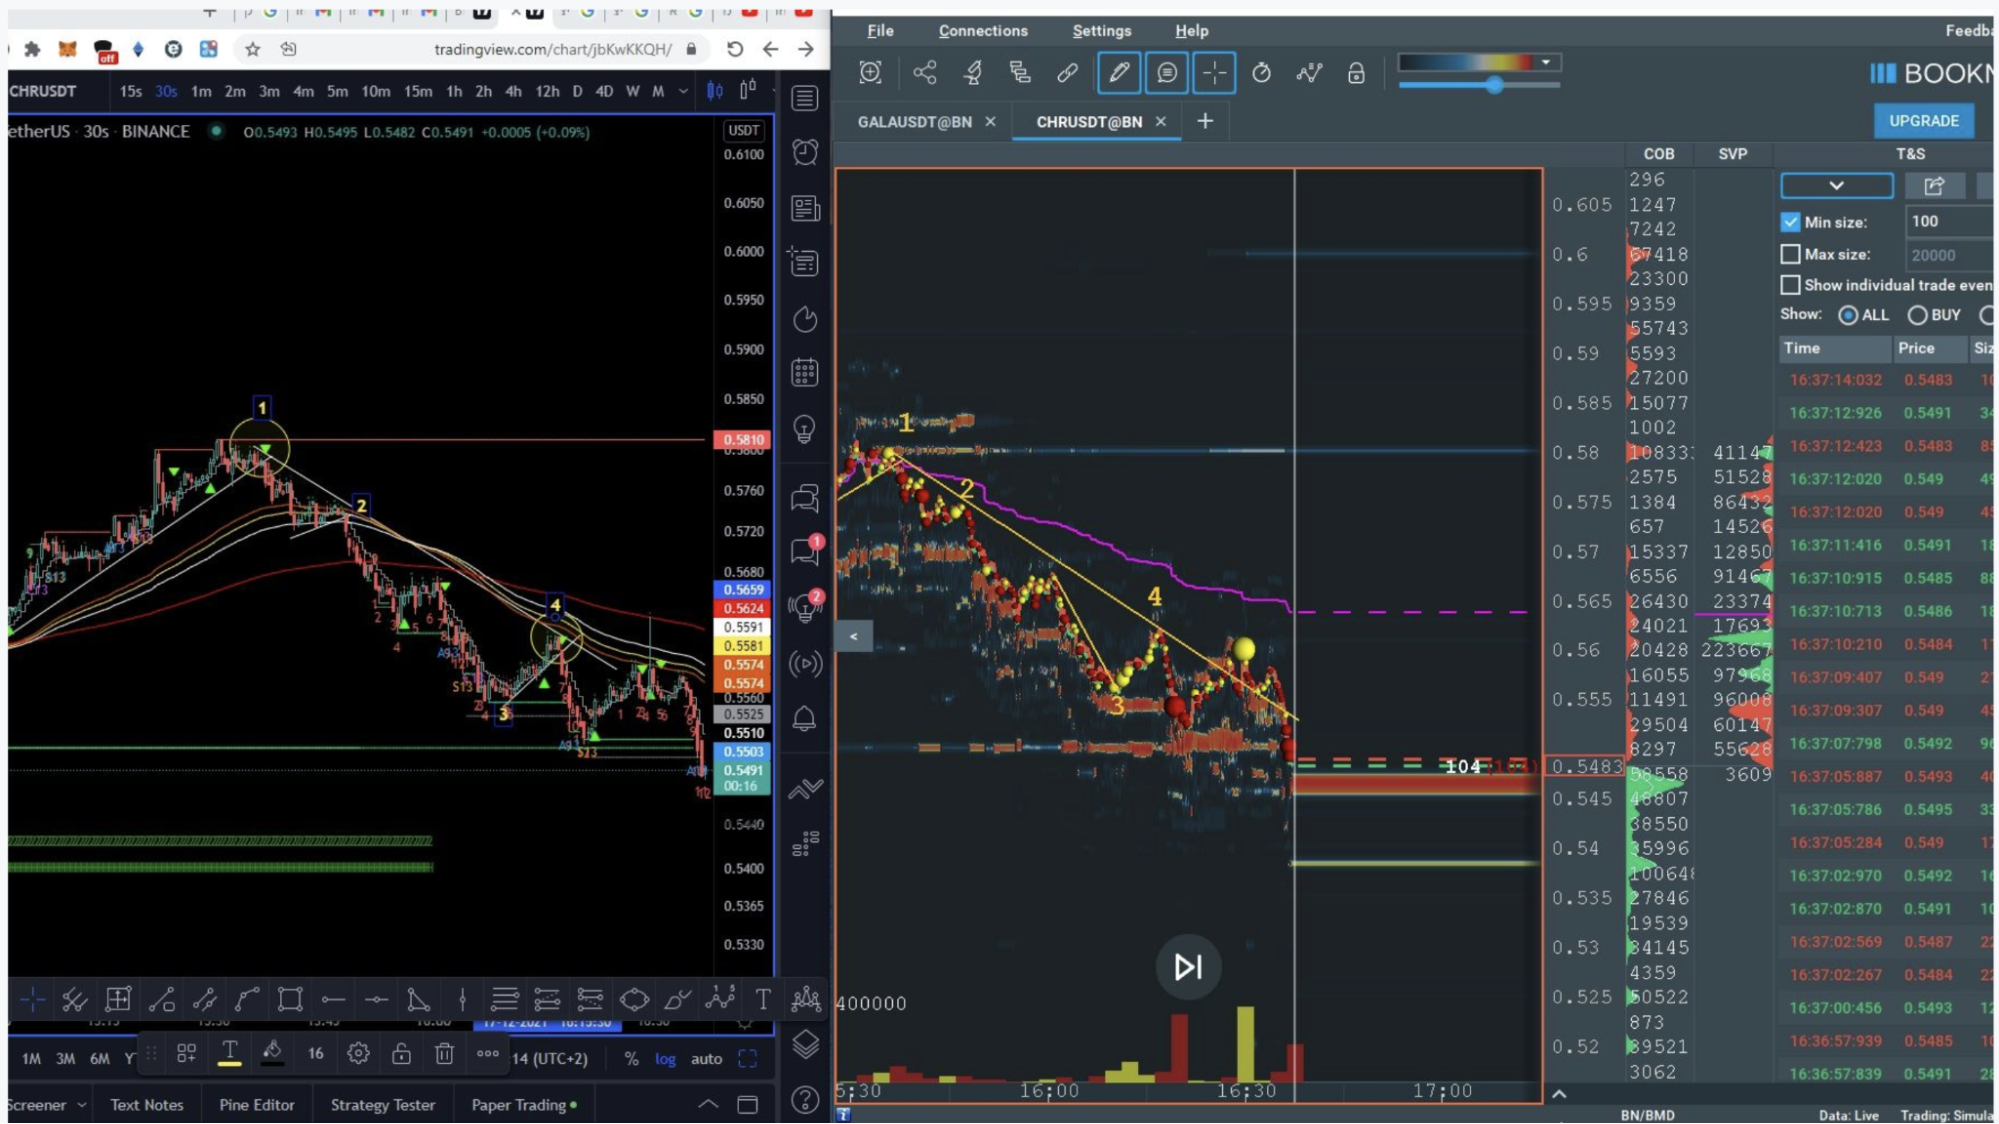This screenshot has width=1999, height=1124.
Task: Open the TradingView ideas lightbulb icon
Action: [805, 429]
